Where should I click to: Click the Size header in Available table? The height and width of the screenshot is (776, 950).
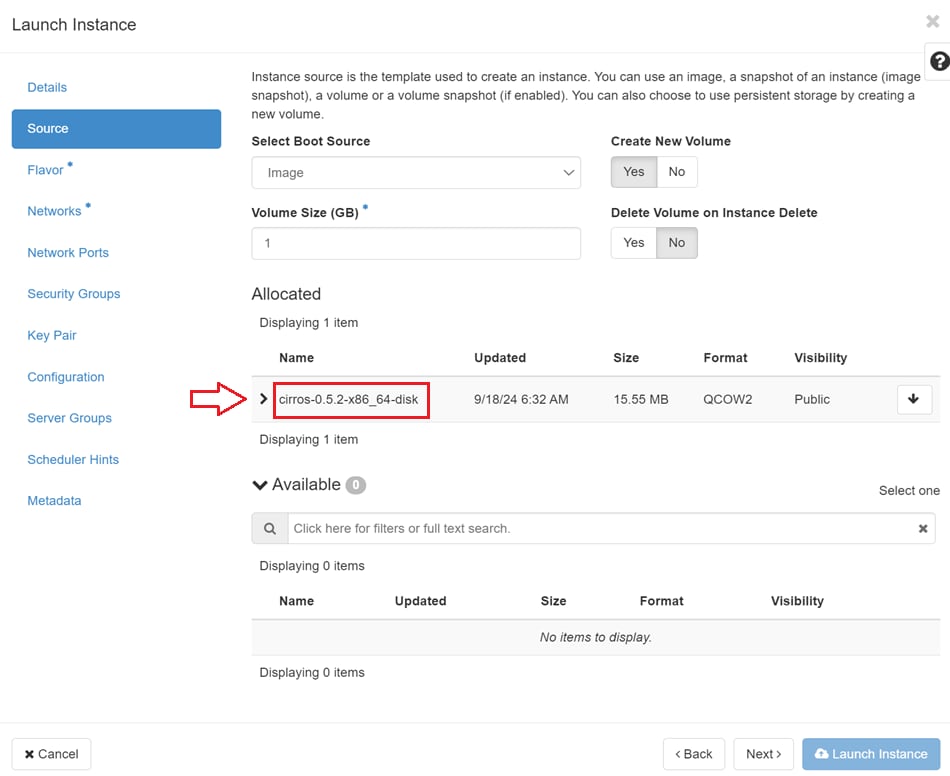[553, 601]
